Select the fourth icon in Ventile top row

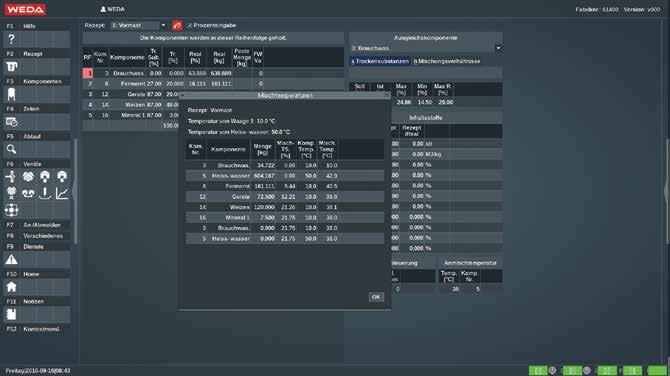coord(62,176)
